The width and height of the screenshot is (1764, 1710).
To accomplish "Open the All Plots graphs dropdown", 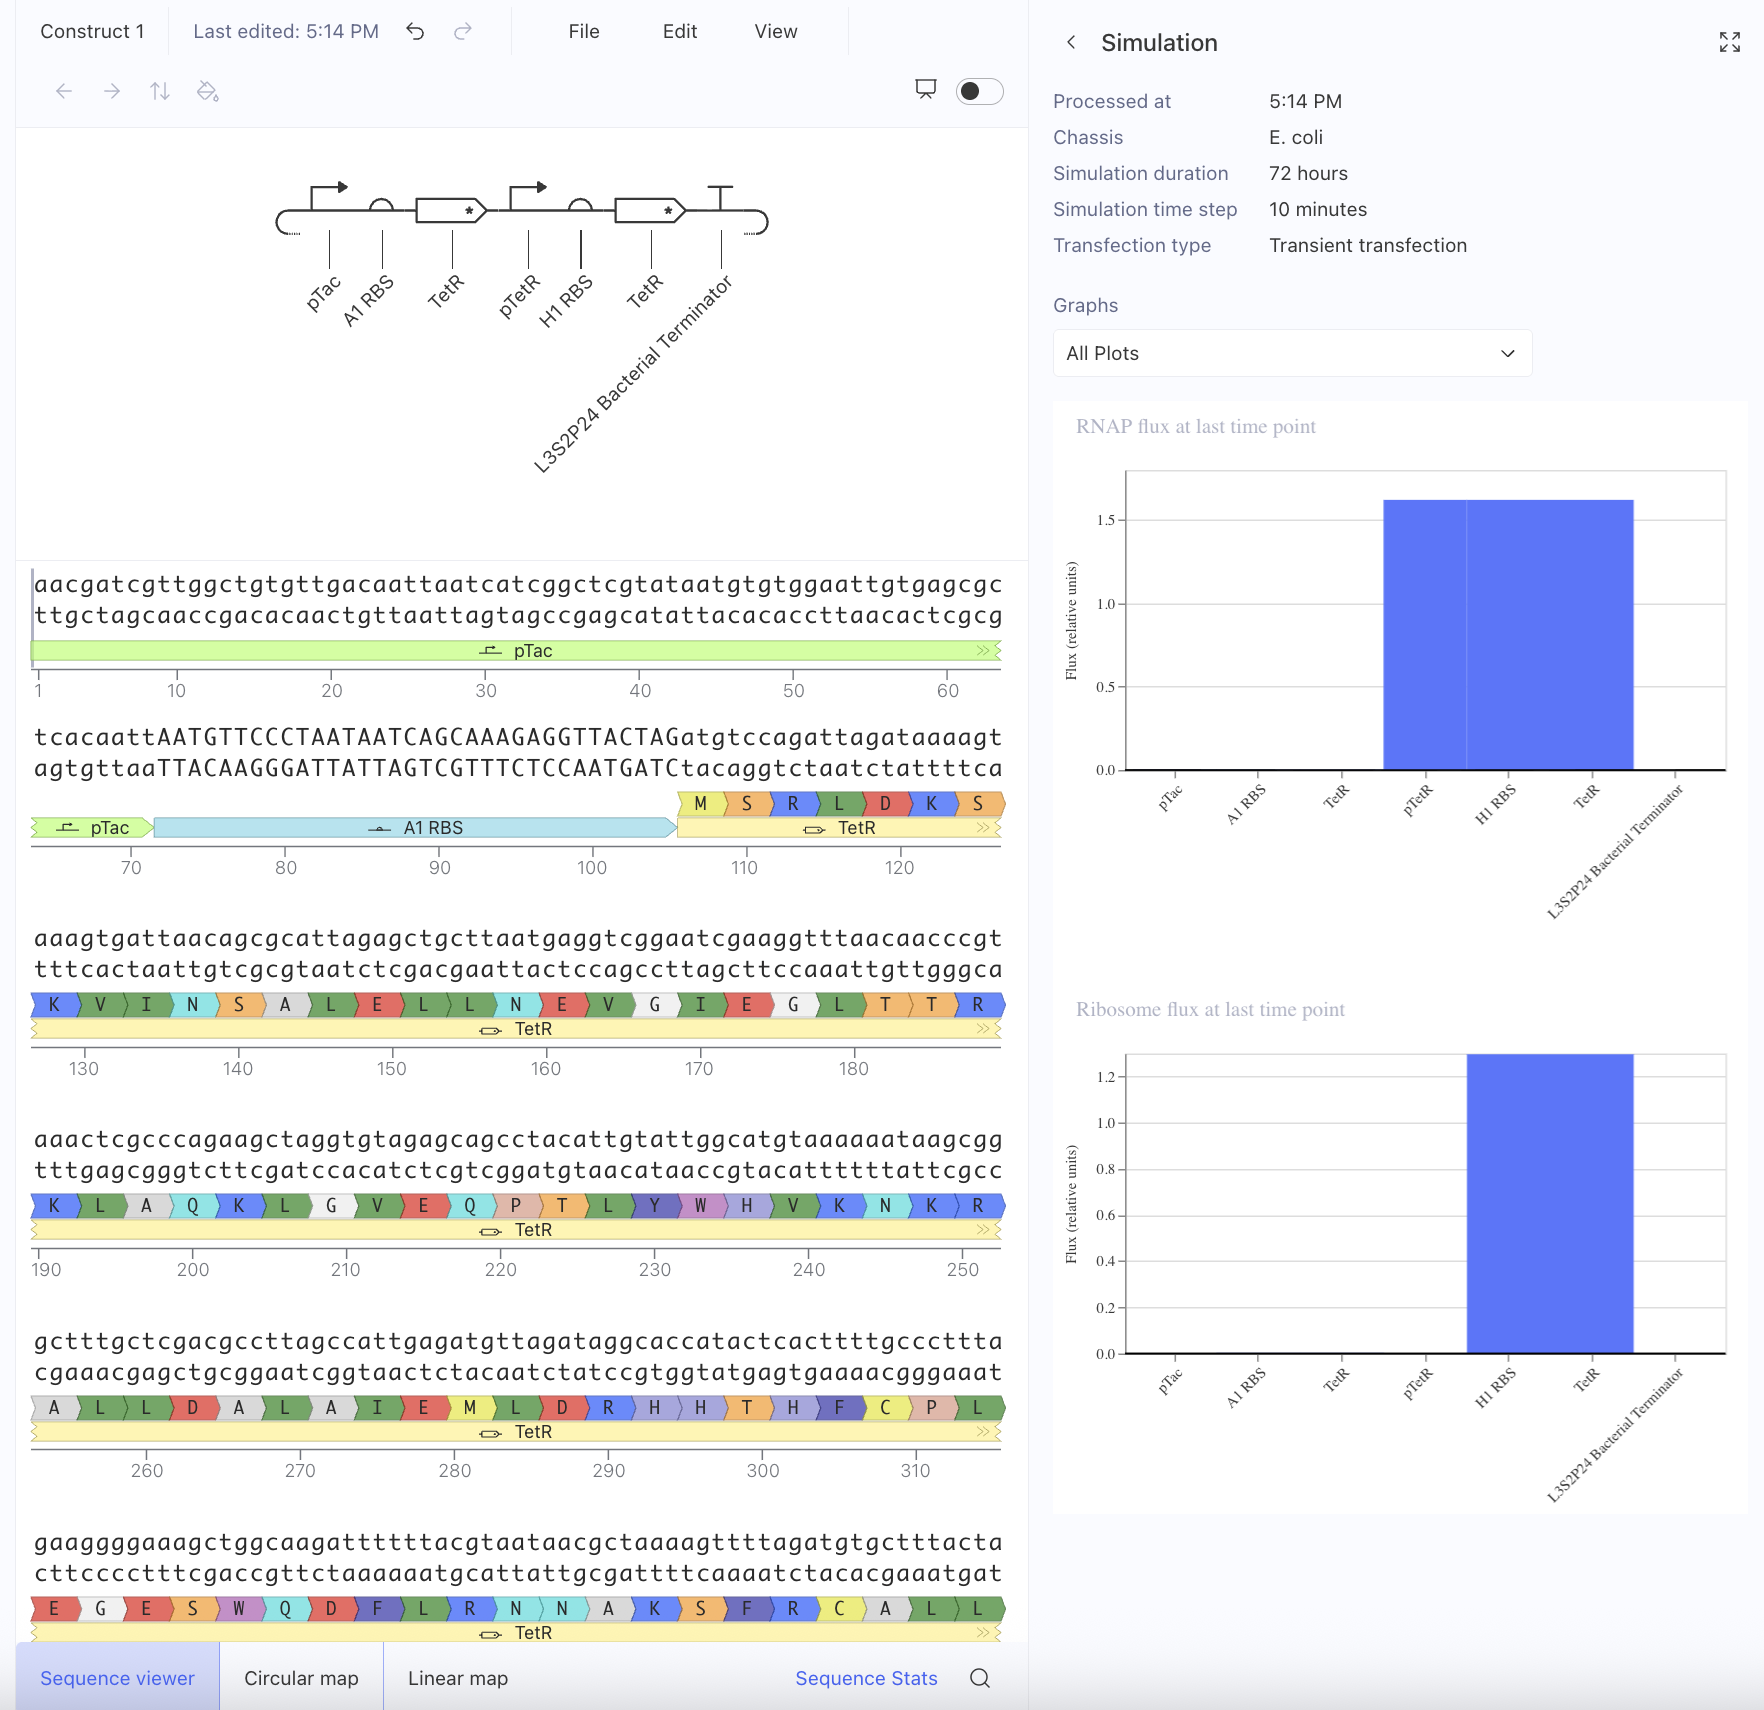I will [x=1291, y=353].
